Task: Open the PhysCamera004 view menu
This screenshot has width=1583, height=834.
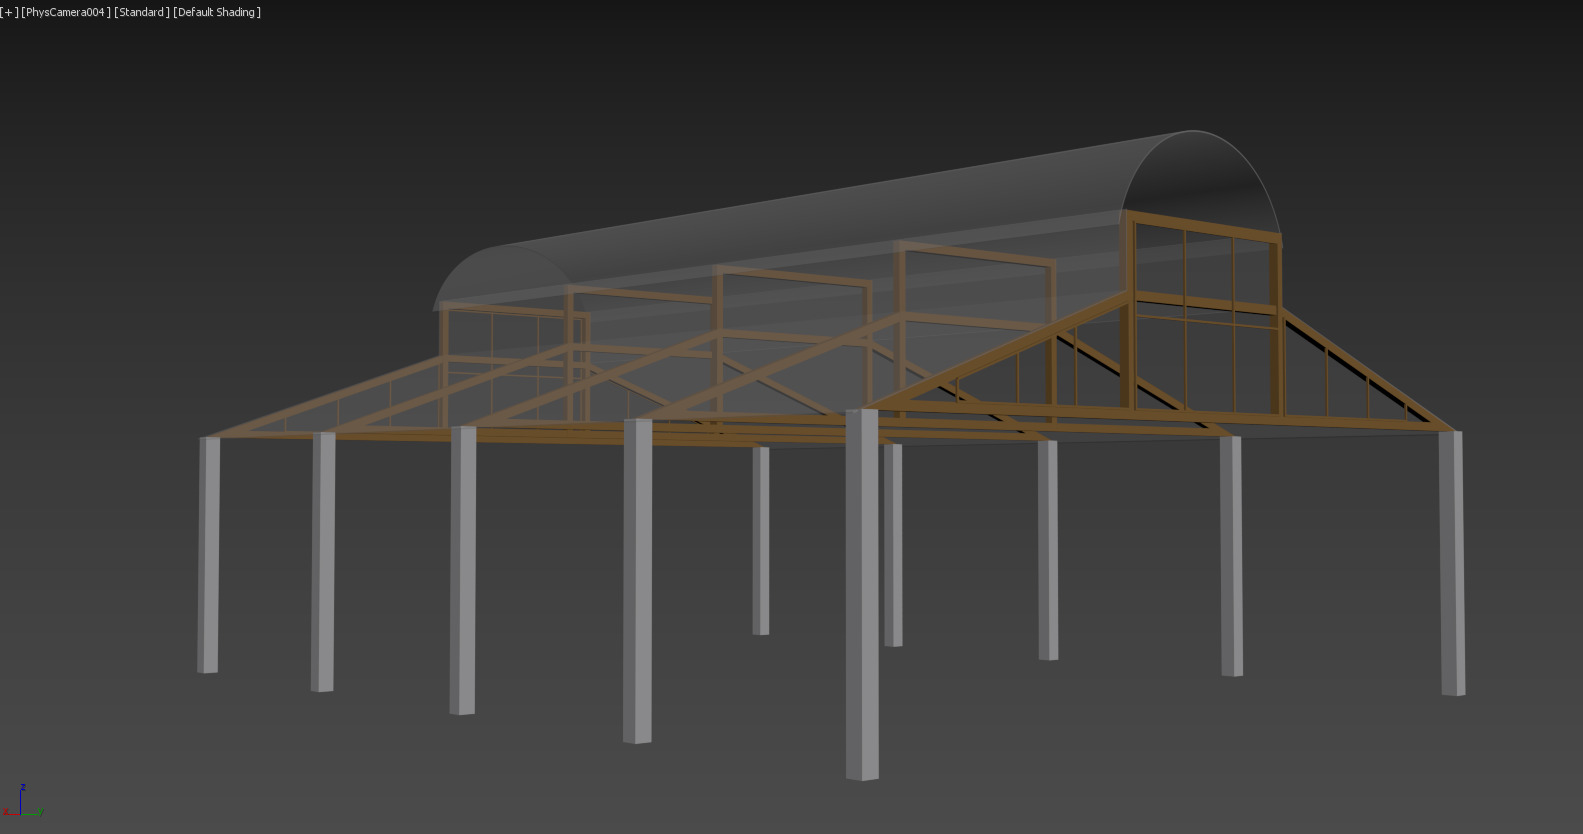Action: (66, 12)
